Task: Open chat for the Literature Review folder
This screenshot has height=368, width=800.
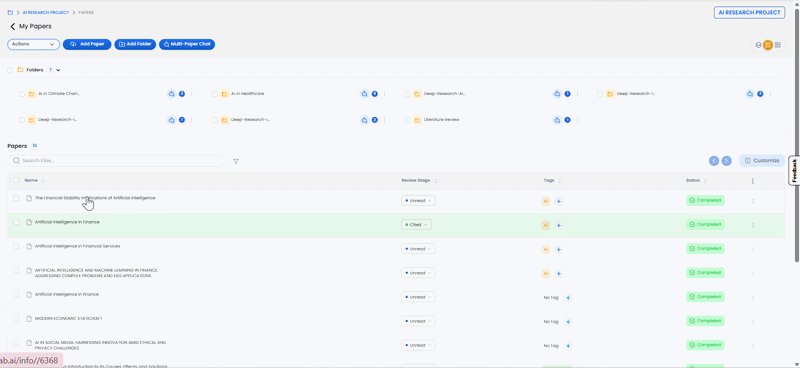Action: (557, 120)
